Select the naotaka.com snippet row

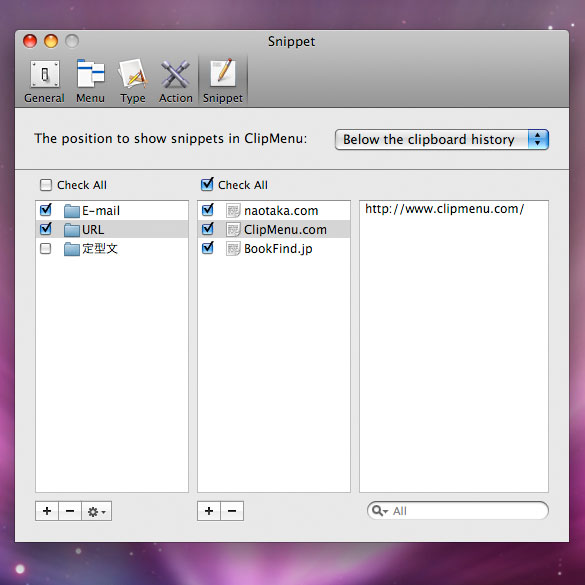(x=274, y=210)
